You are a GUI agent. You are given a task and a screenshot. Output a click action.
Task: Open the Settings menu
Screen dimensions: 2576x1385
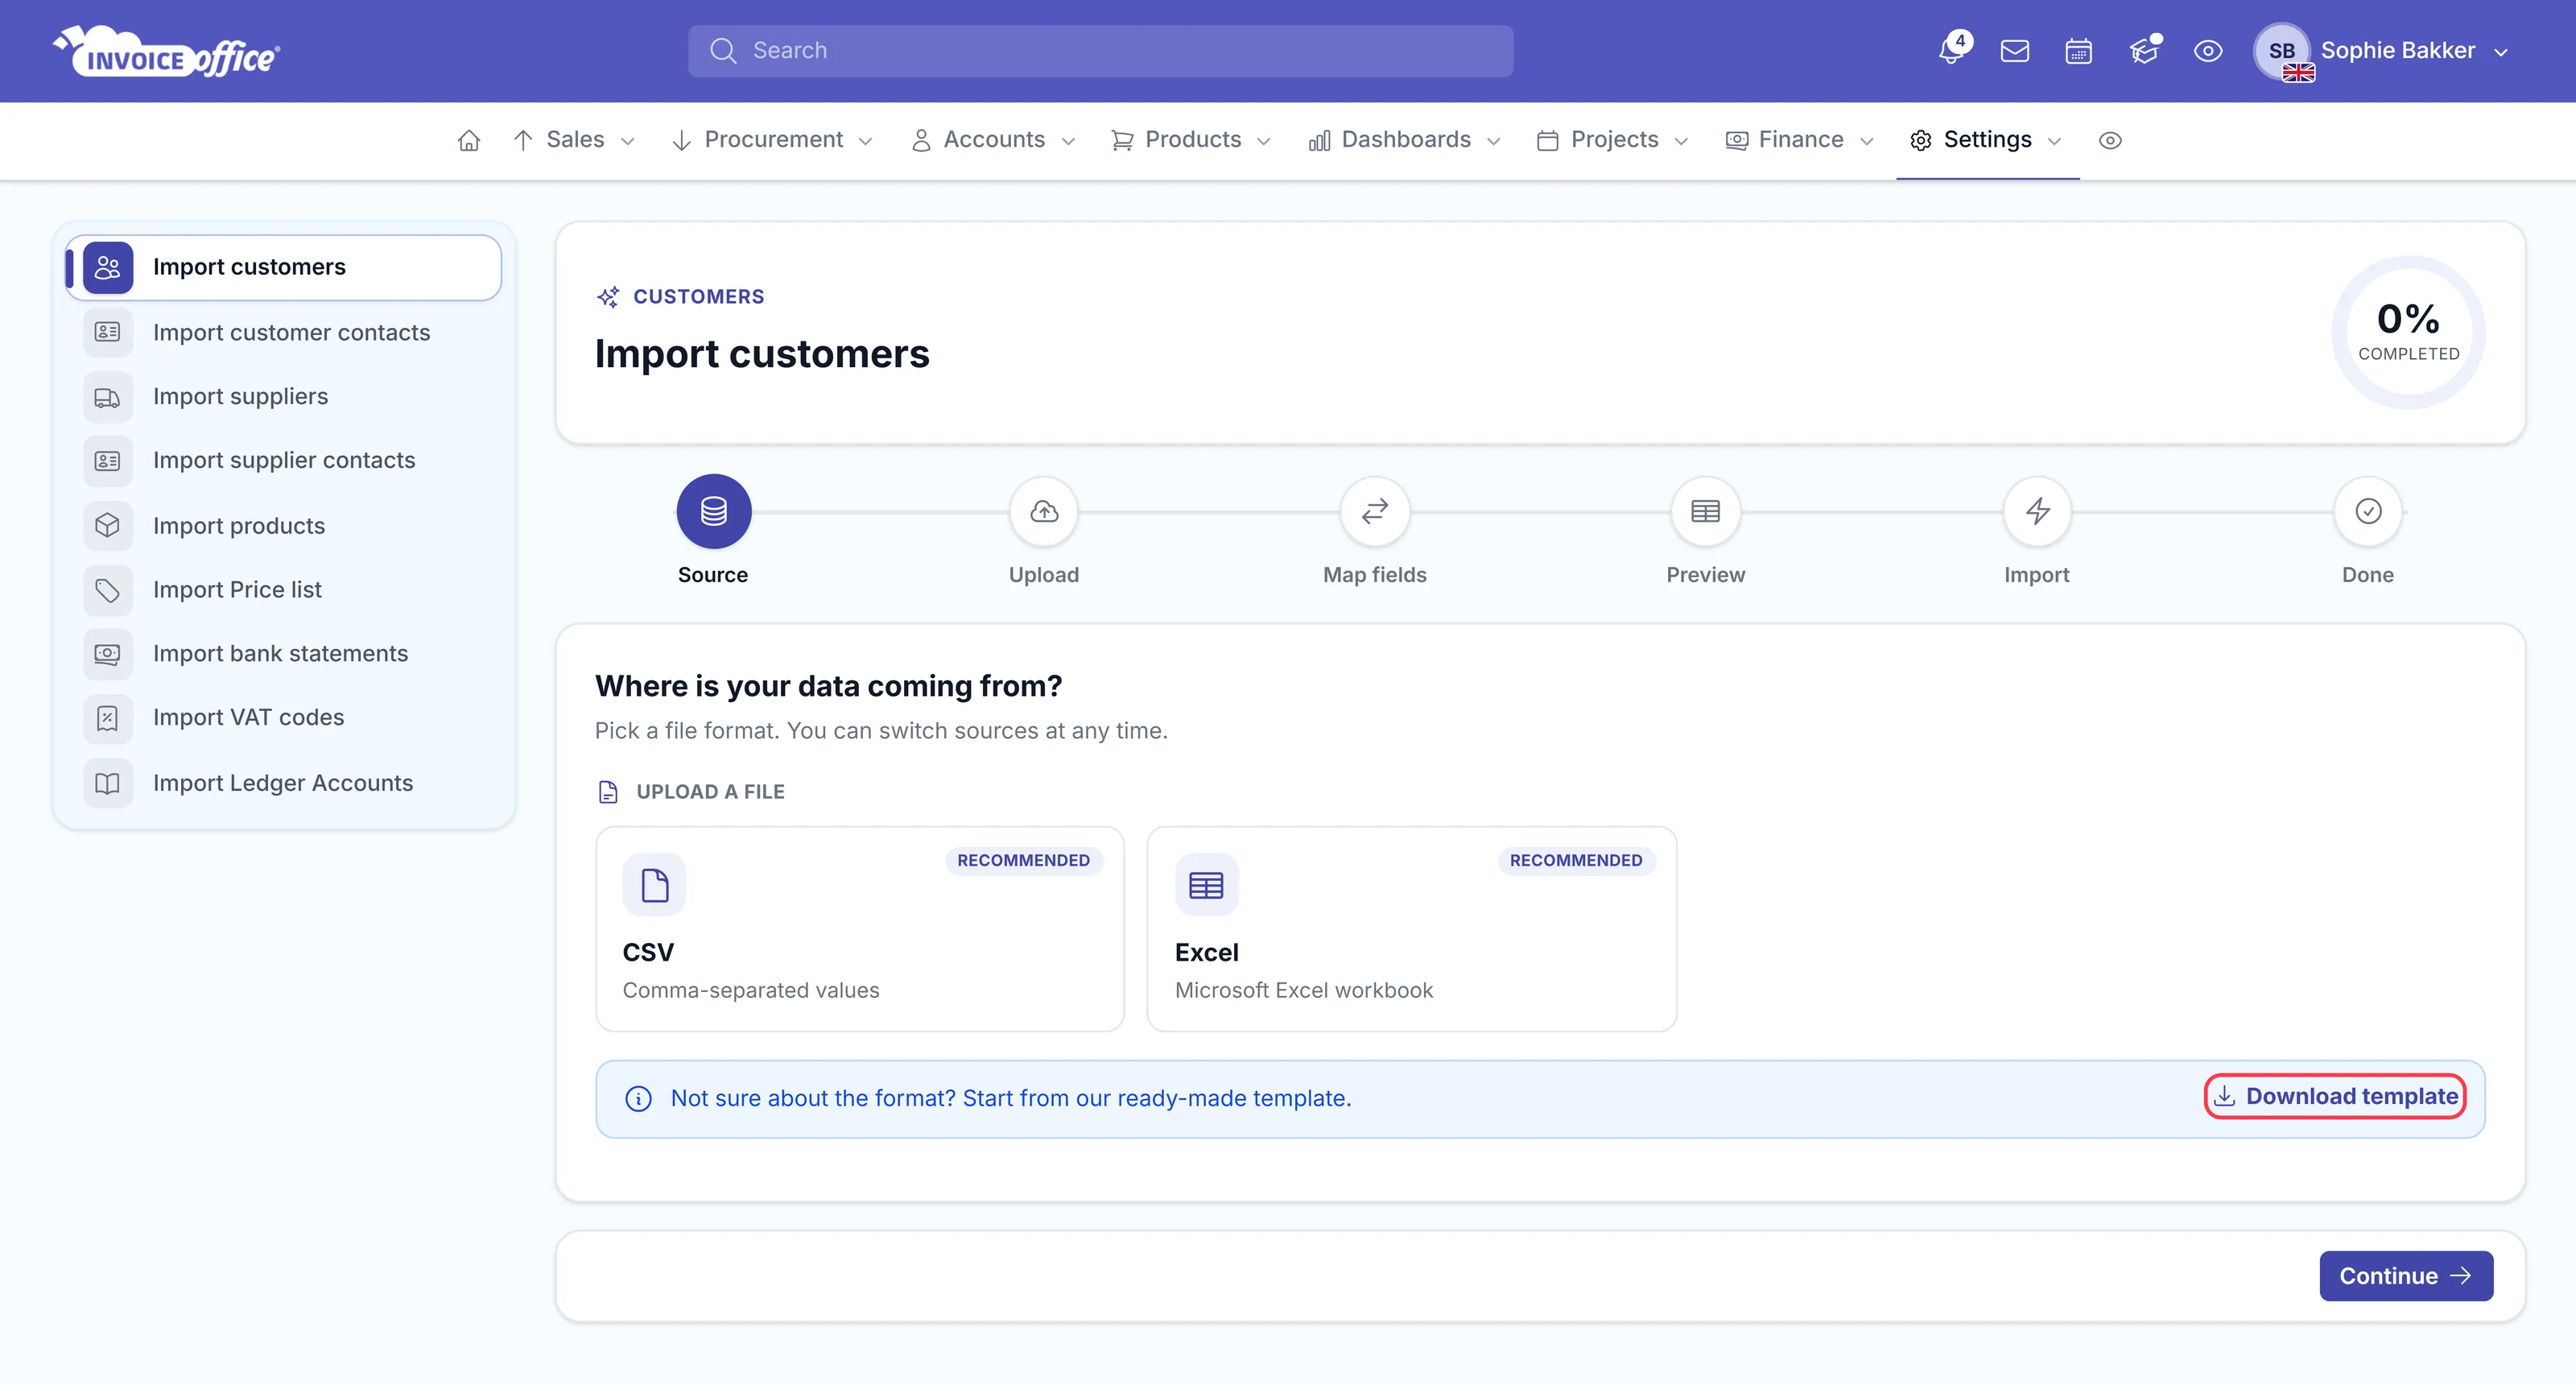[1987, 141]
